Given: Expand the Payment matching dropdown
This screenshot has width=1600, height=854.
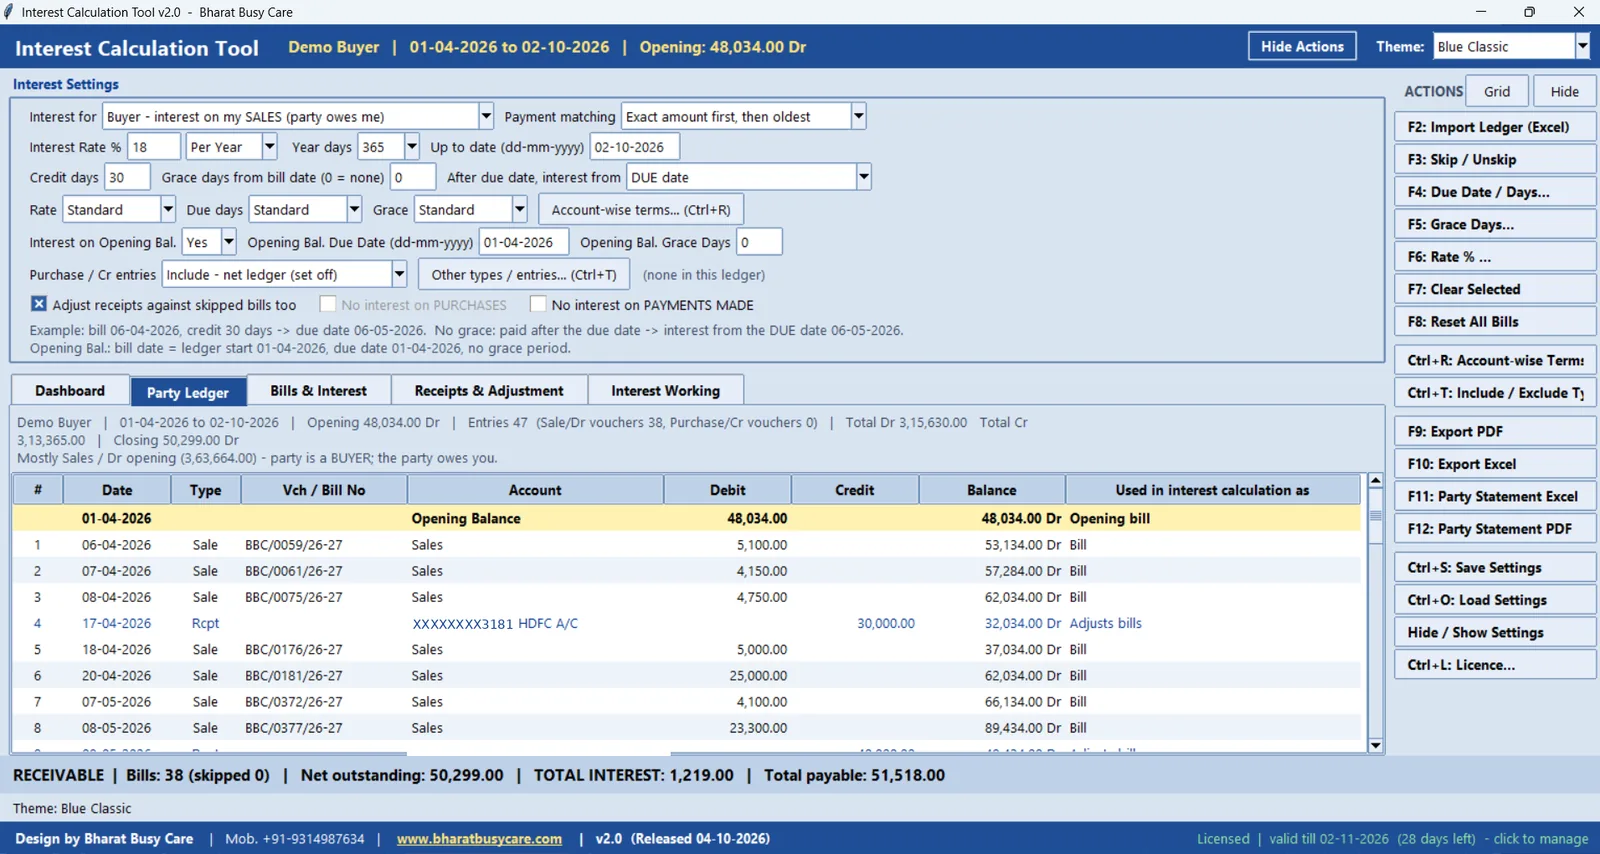Looking at the screenshot, I should point(858,116).
